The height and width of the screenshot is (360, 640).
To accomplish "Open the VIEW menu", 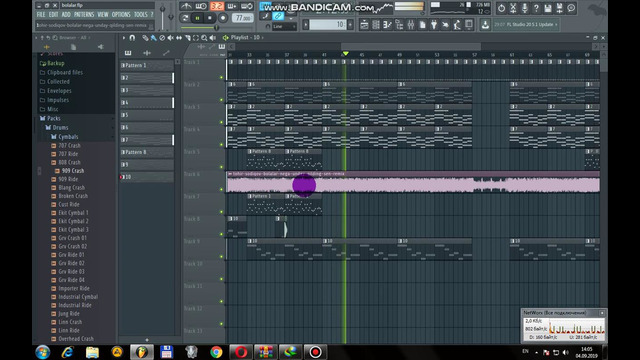I will (103, 14).
